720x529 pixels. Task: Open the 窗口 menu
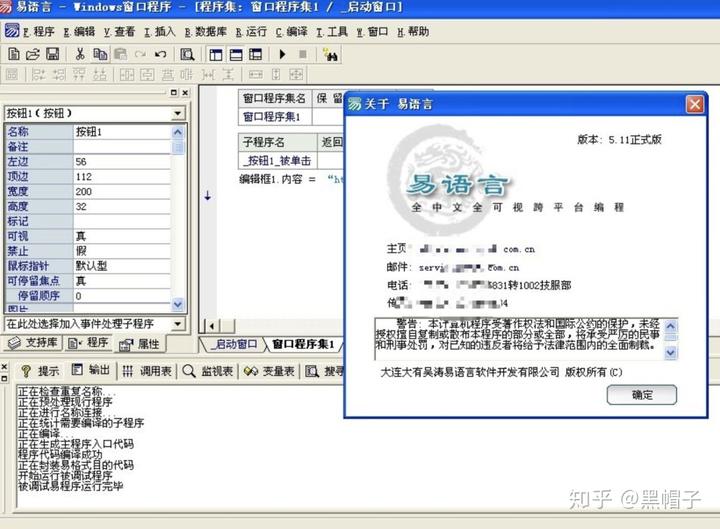pos(372,32)
